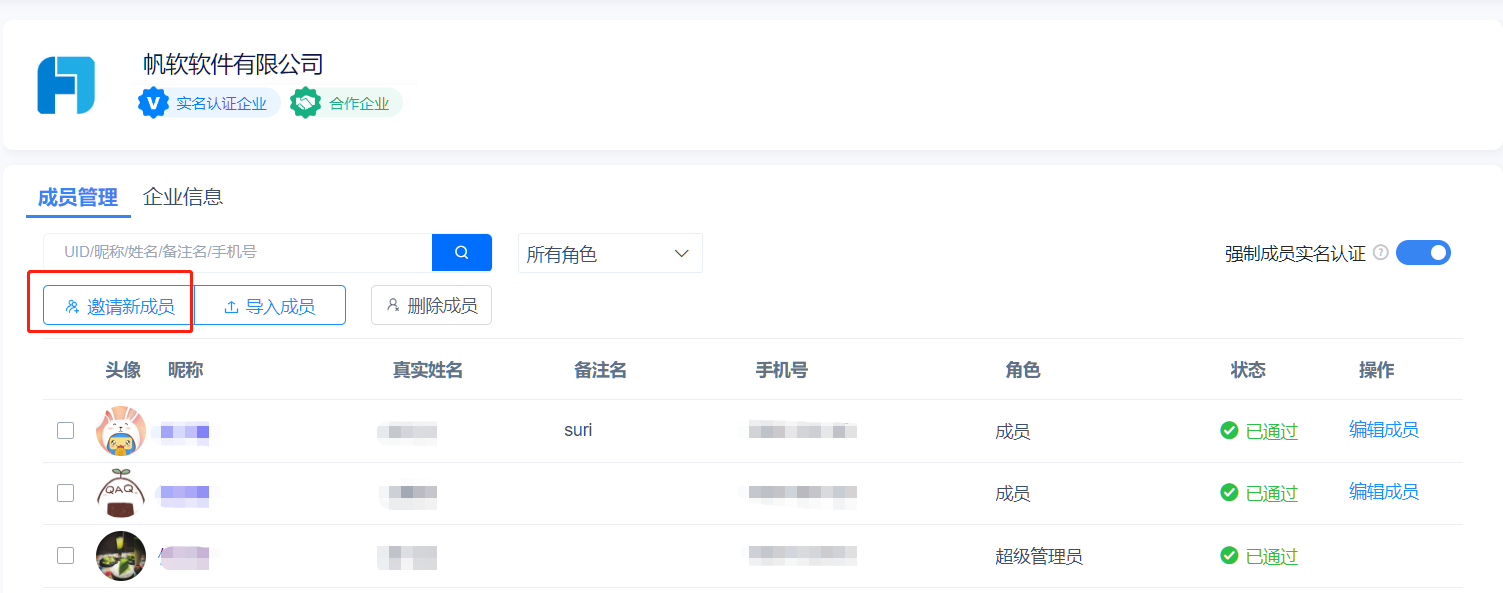Screen dimensions: 1503x593
Task: Click 编辑成员 in the QAQ avatar row
Action: point(1384,492)
